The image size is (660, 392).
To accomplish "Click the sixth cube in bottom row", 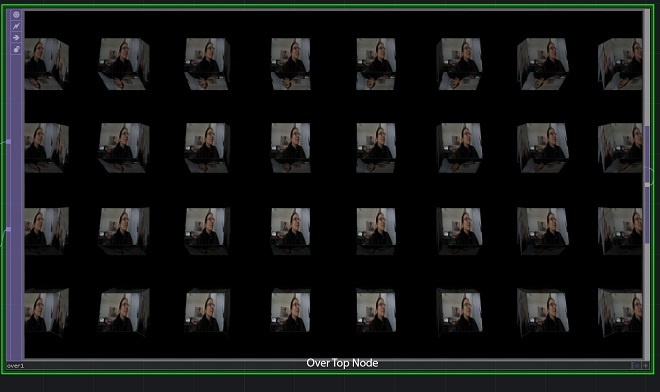I will 459,312.
